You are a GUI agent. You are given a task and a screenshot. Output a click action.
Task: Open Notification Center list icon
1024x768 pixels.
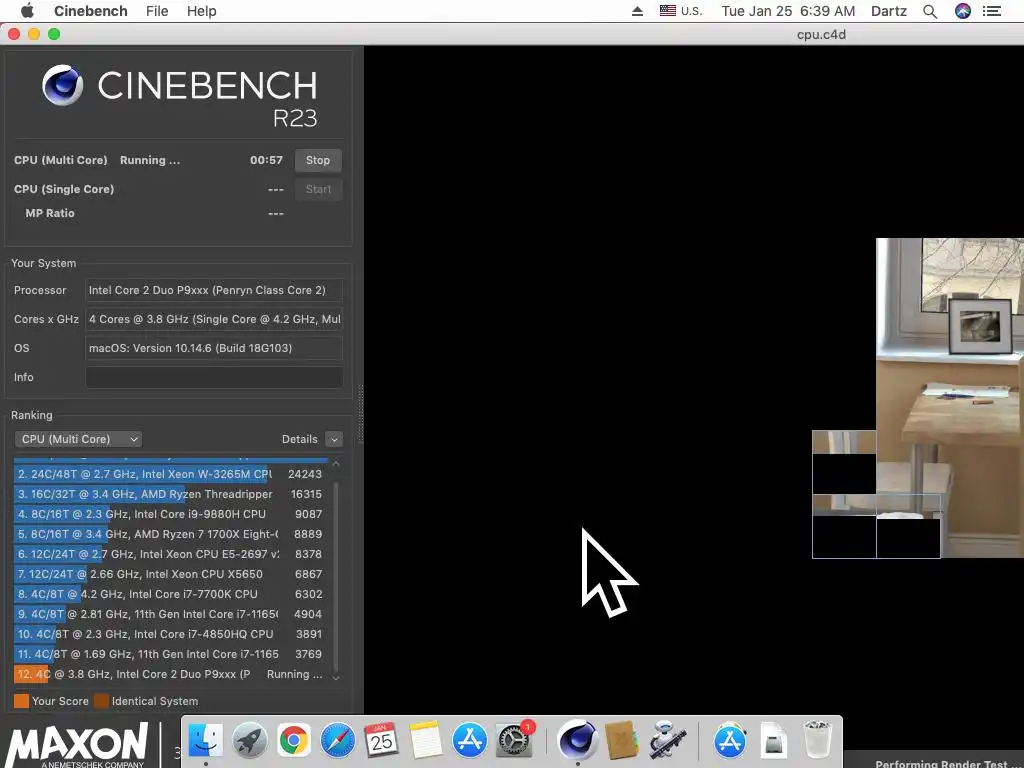click(992, 11)
